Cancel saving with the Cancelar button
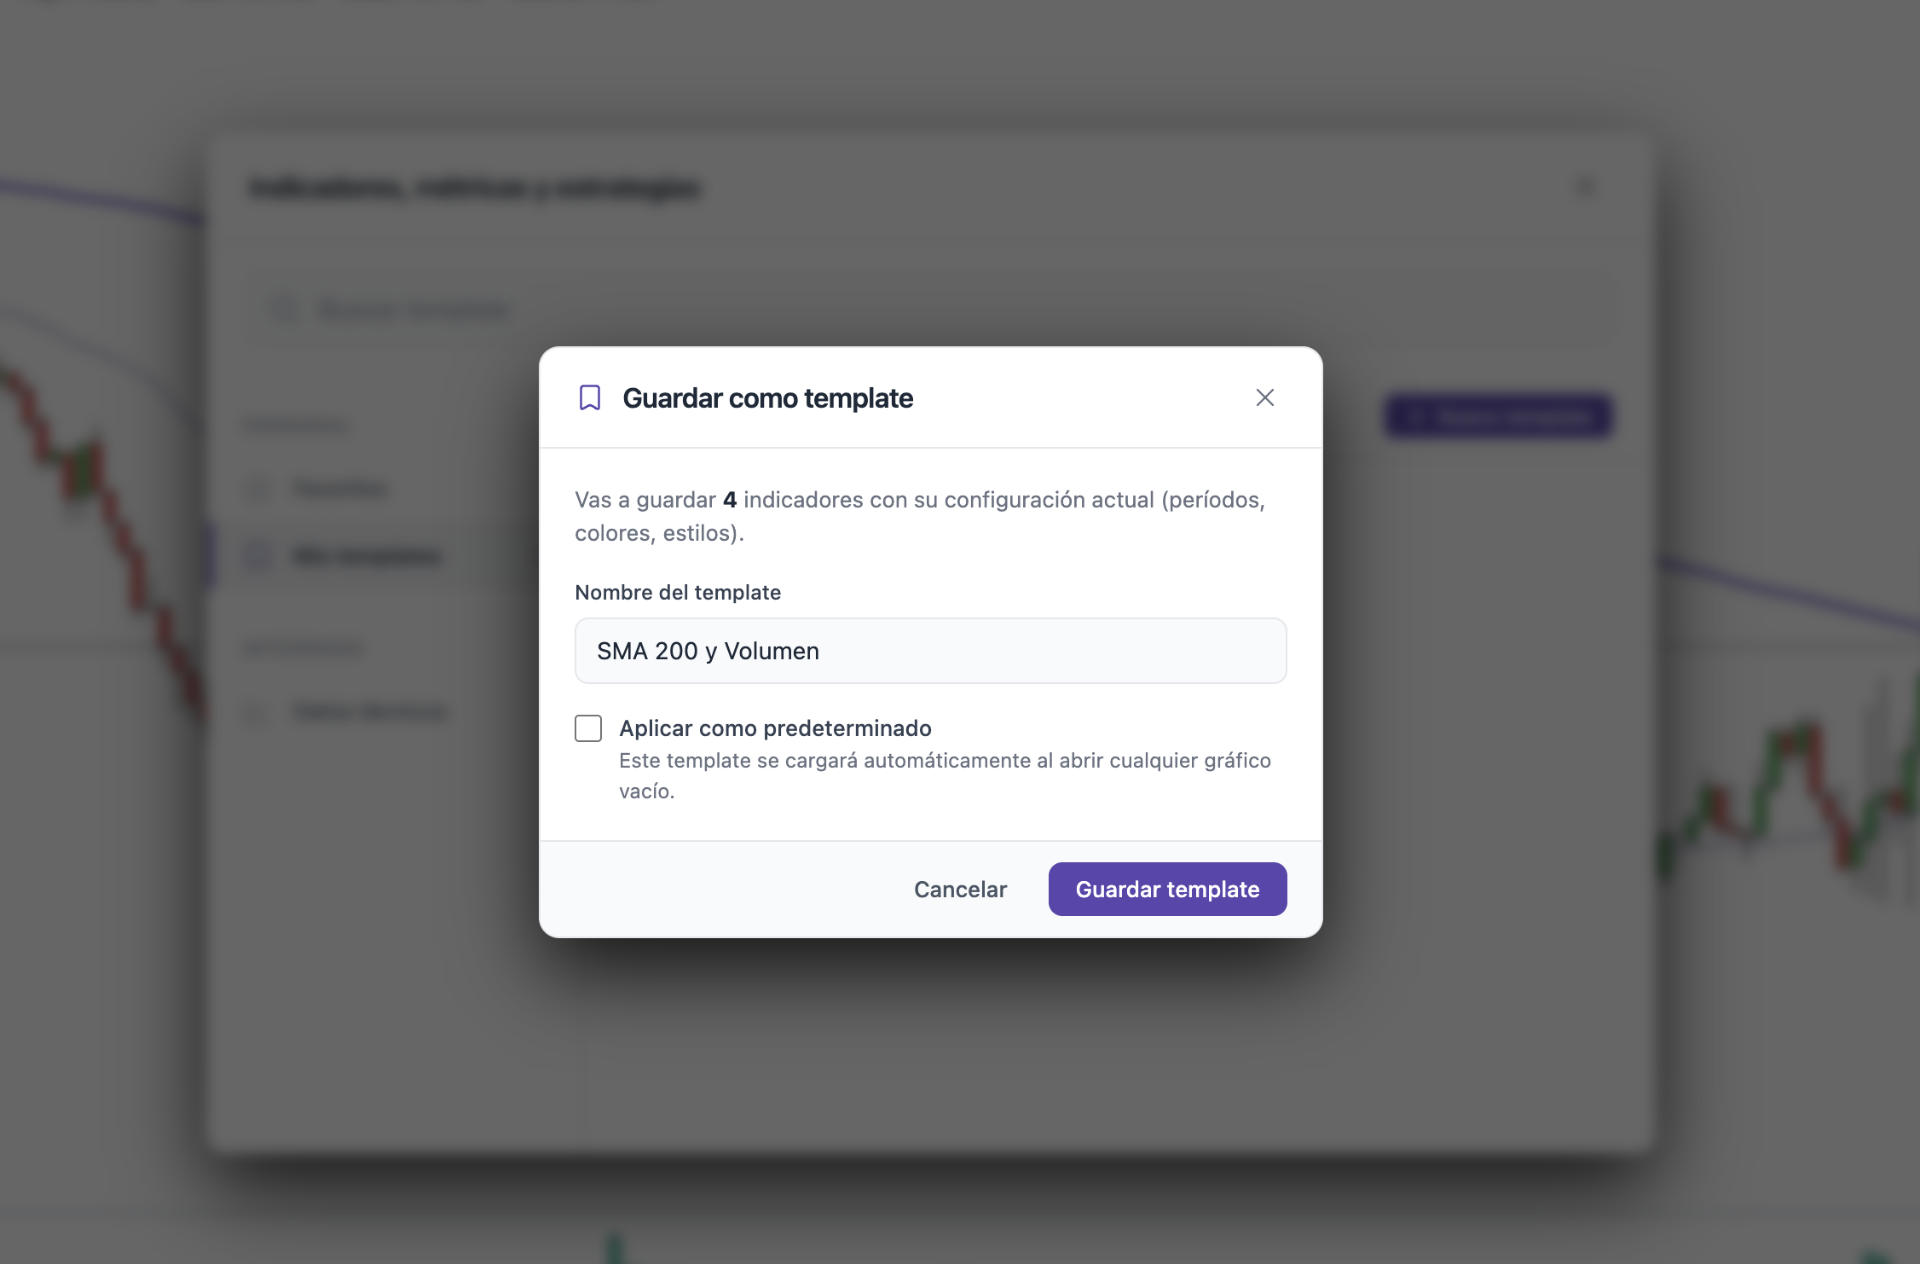The width and height of the screenshot is (1920, 1264). 960,889
